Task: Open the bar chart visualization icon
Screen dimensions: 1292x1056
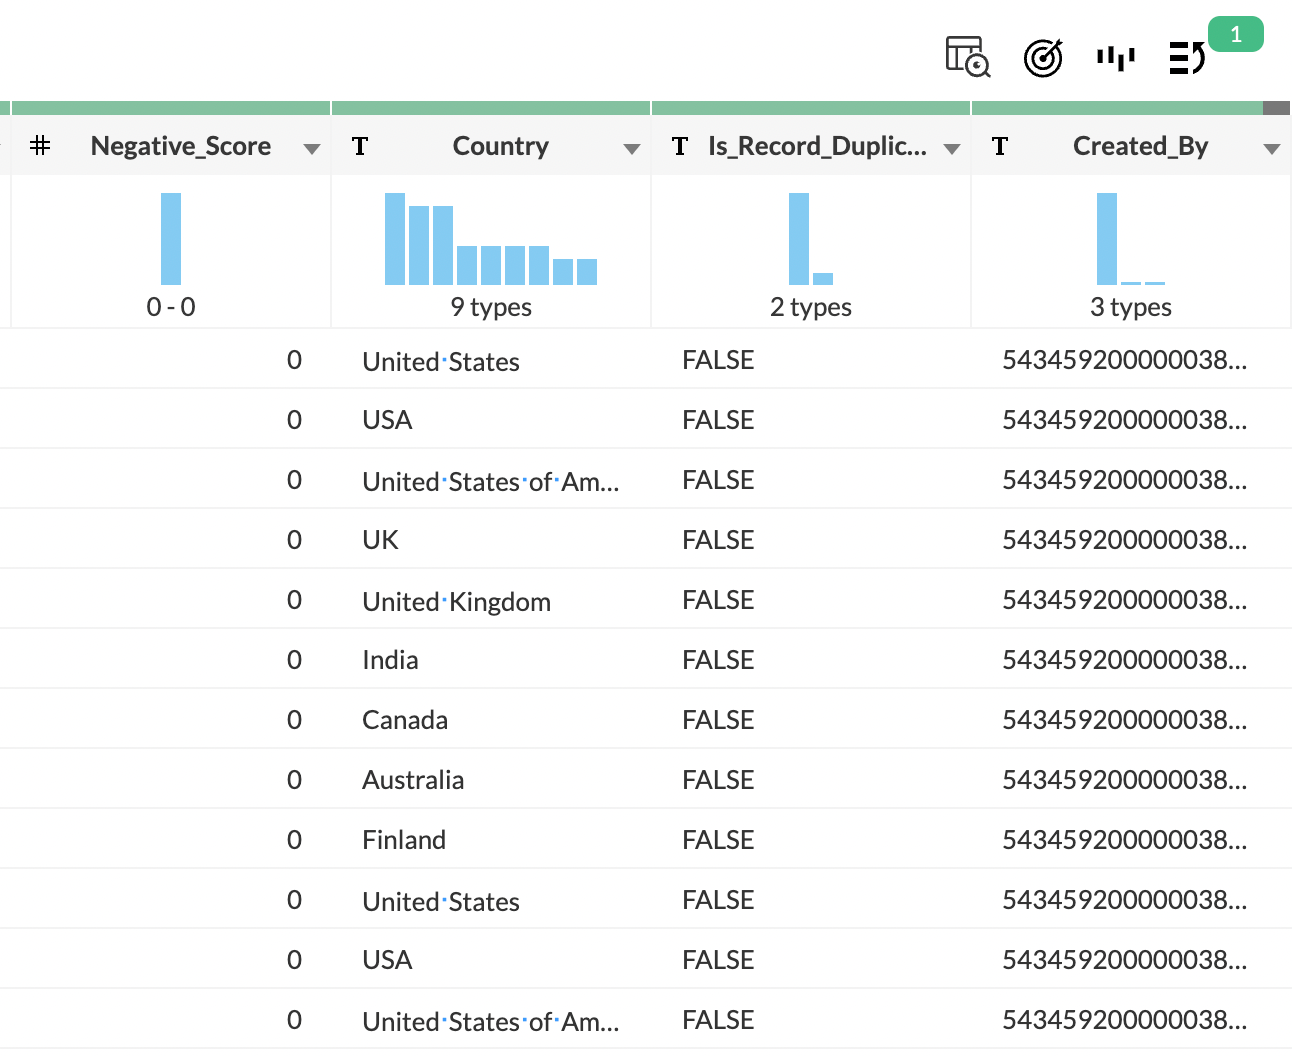Action: (x=1115, y=58)
